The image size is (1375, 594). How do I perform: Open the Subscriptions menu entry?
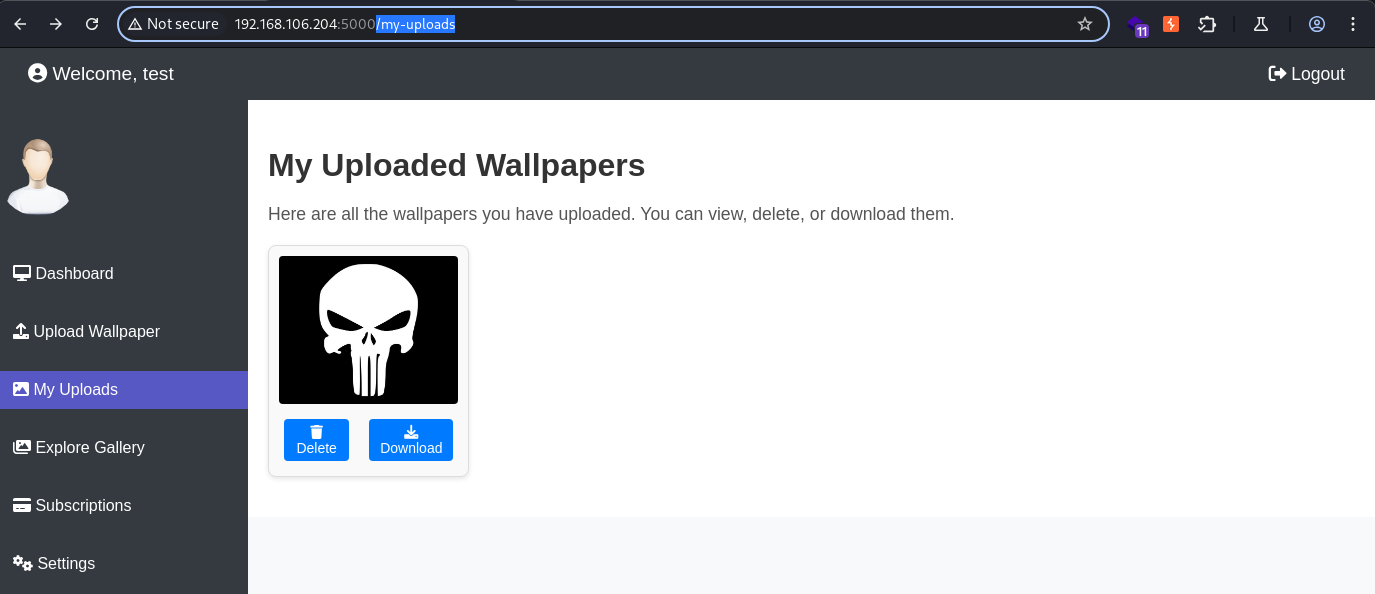pyautogui.click(x=124, y=505)
